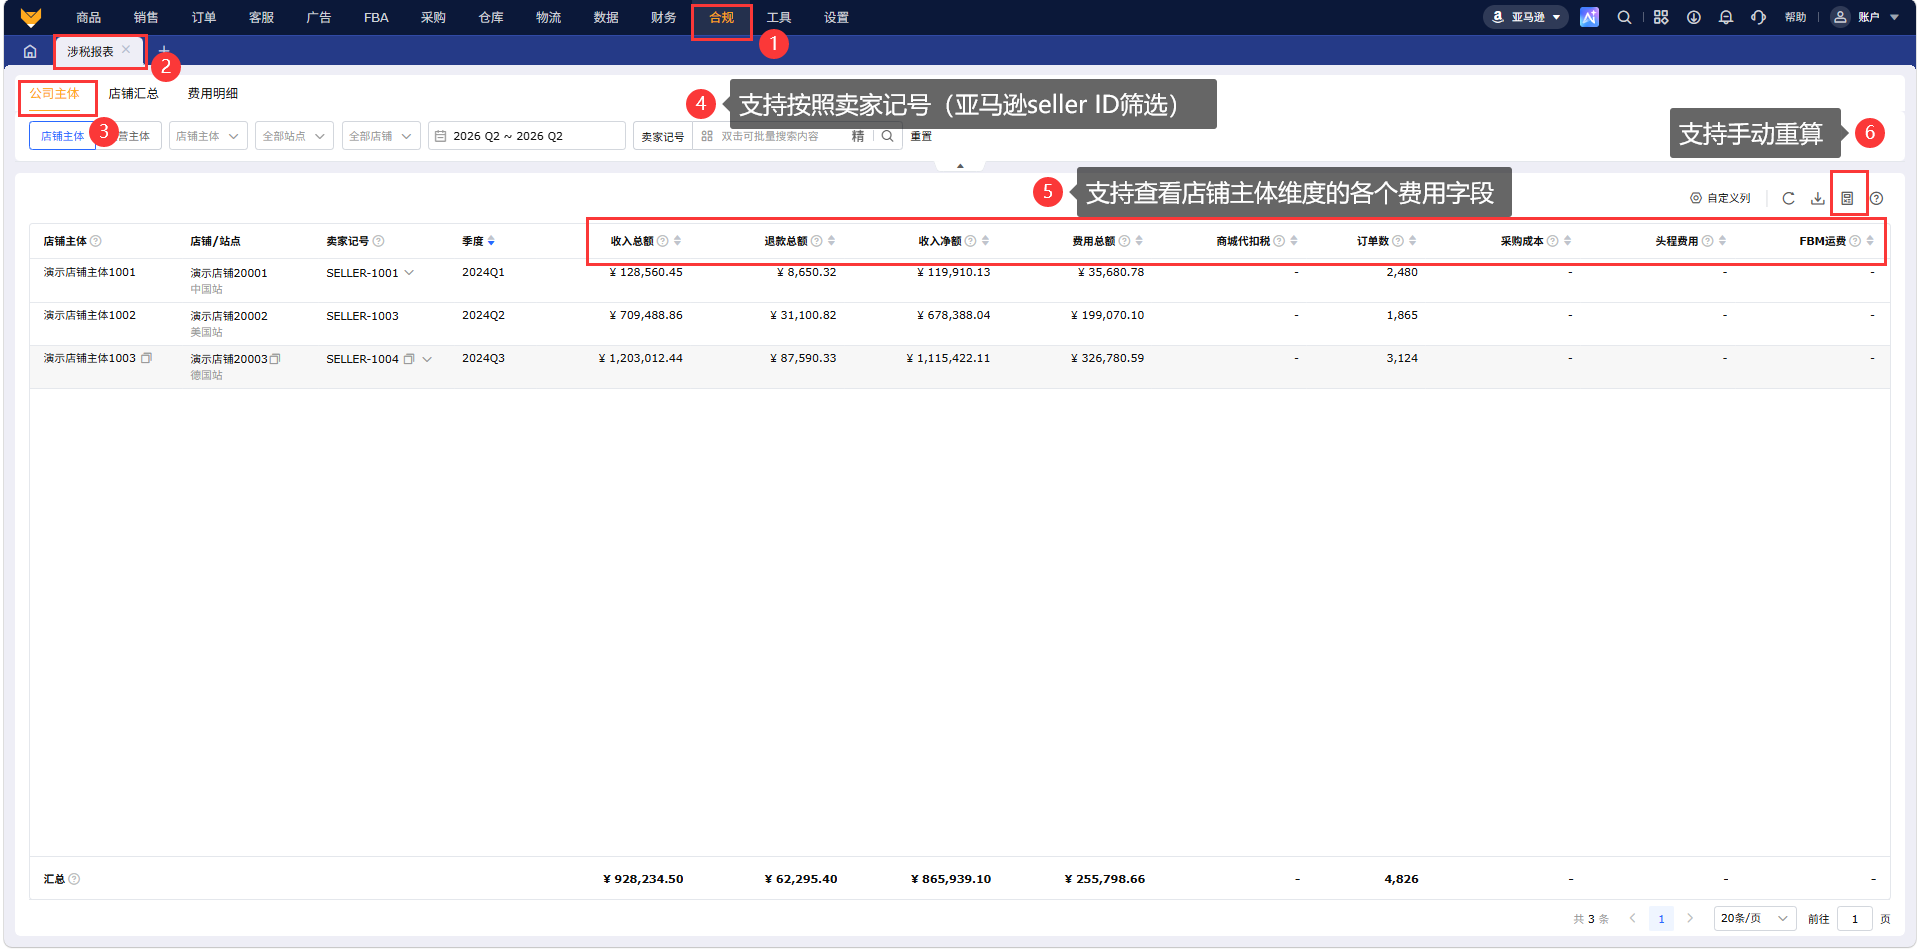Open the 账户 dropdown arrow

1895,17
